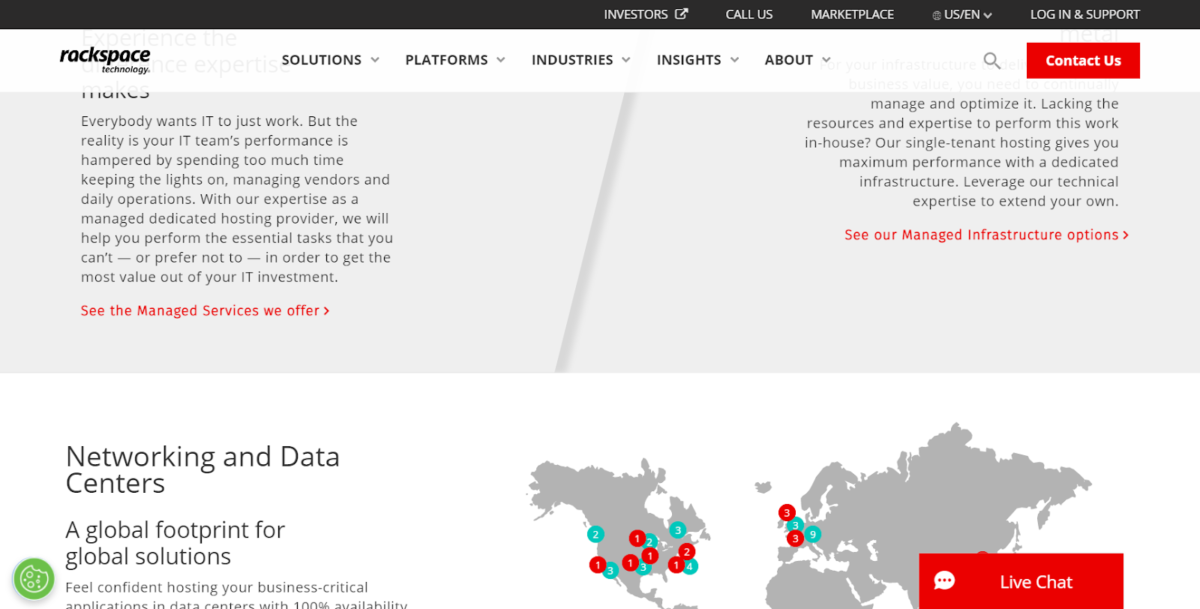Click paragraph starting 'Everybody wants IT to just work'
Viewport: 1200px width, 609px height.
click(237, 199)
